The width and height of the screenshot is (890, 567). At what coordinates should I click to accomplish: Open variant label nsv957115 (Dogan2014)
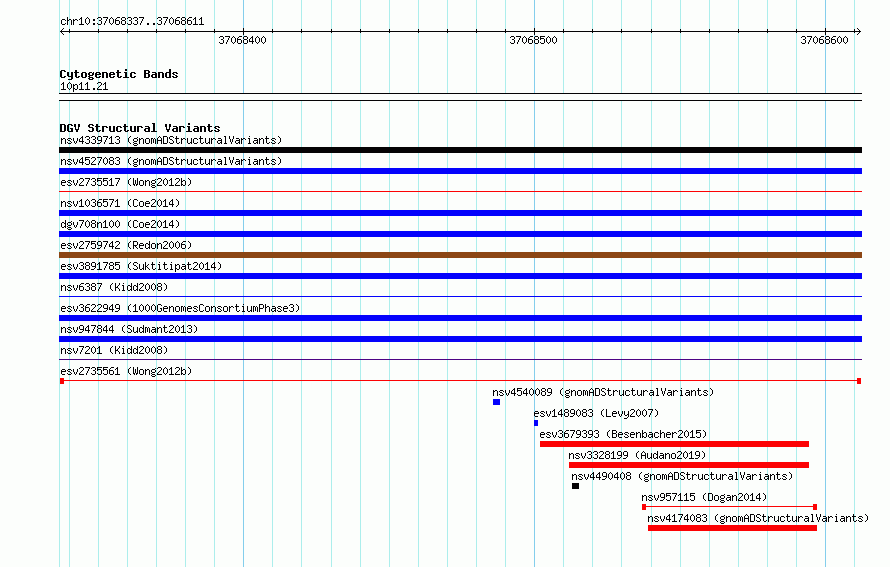pyautogui.click(x=704, y=497)
